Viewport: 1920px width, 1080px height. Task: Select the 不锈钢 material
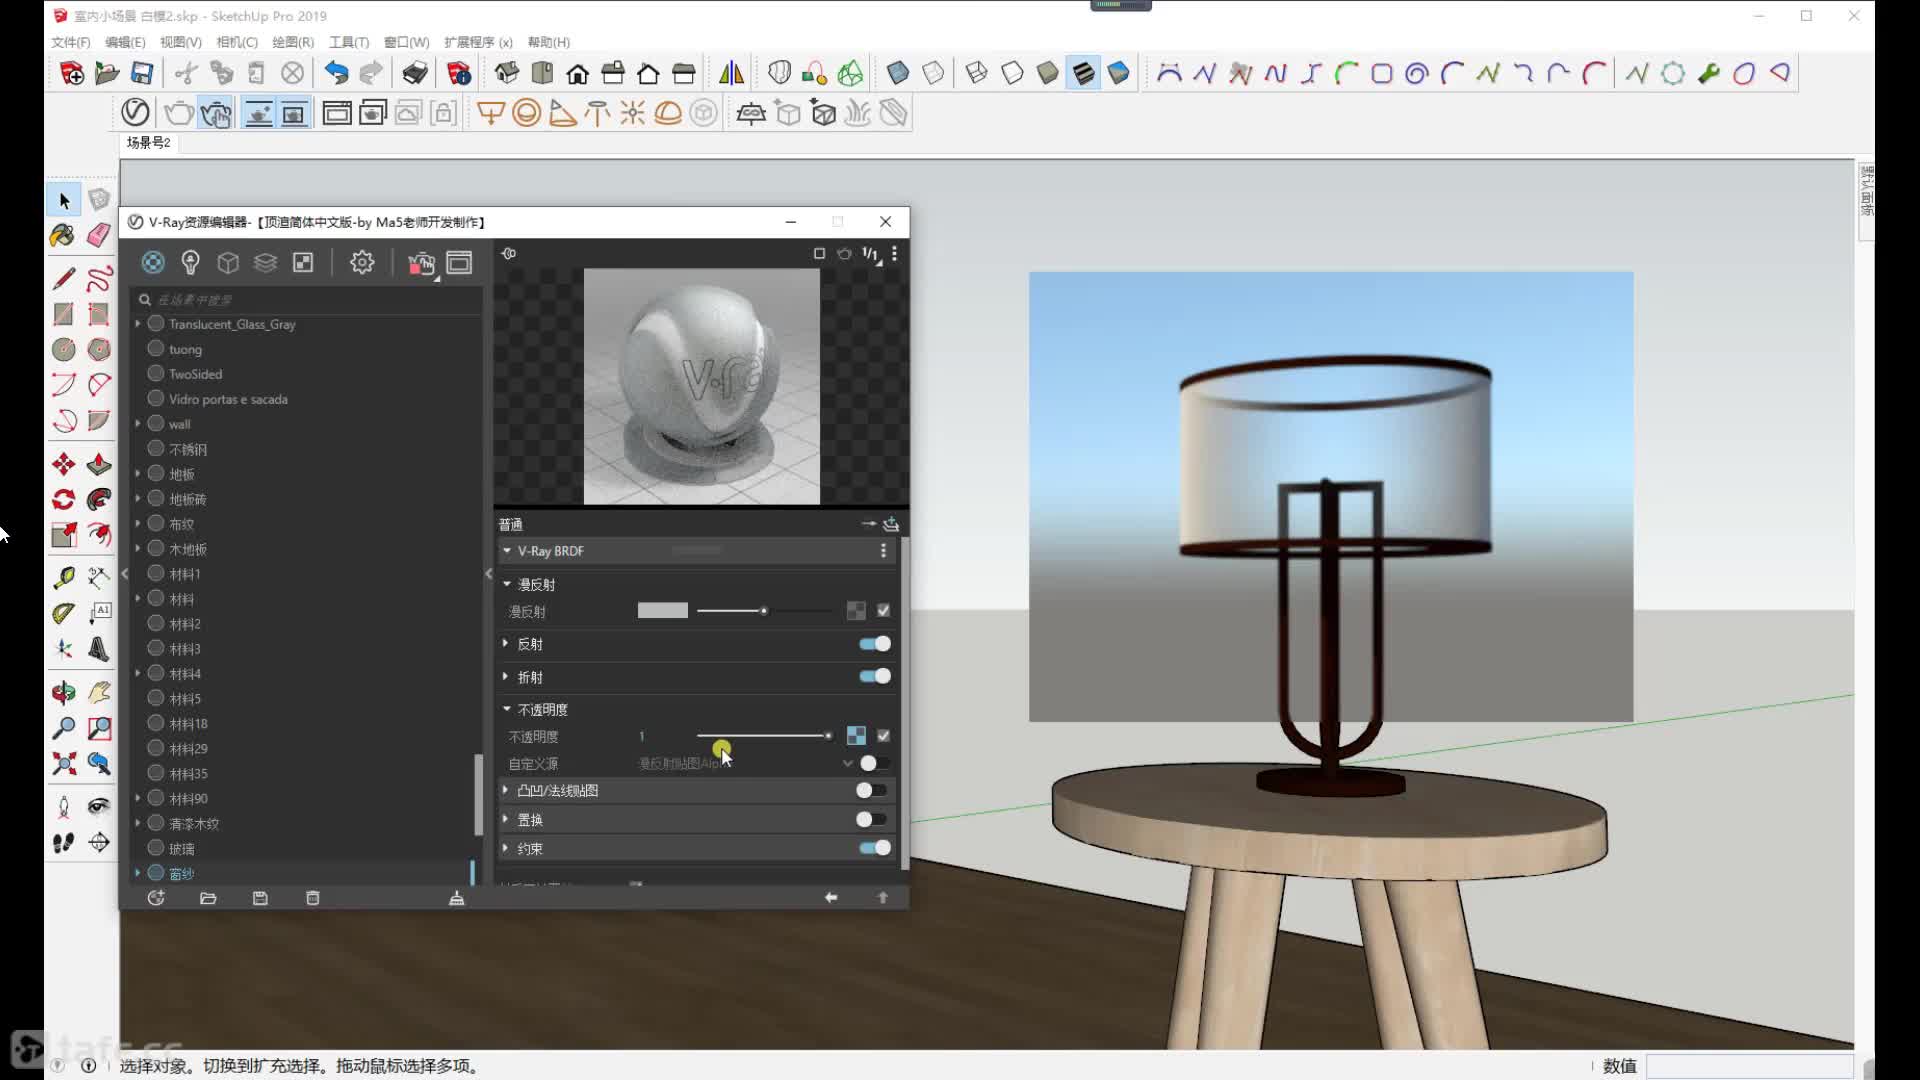click(x=188, y=449)
